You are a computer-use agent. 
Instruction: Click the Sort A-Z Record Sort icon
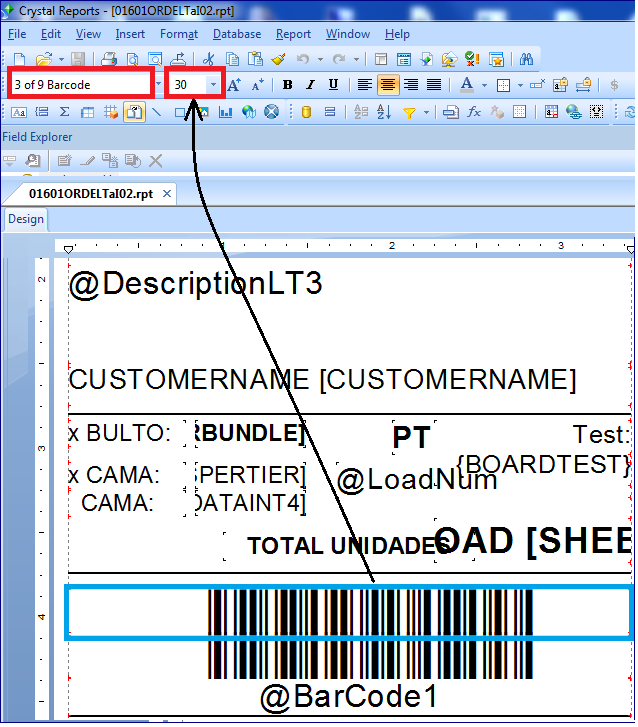click(x=384, y=112)
